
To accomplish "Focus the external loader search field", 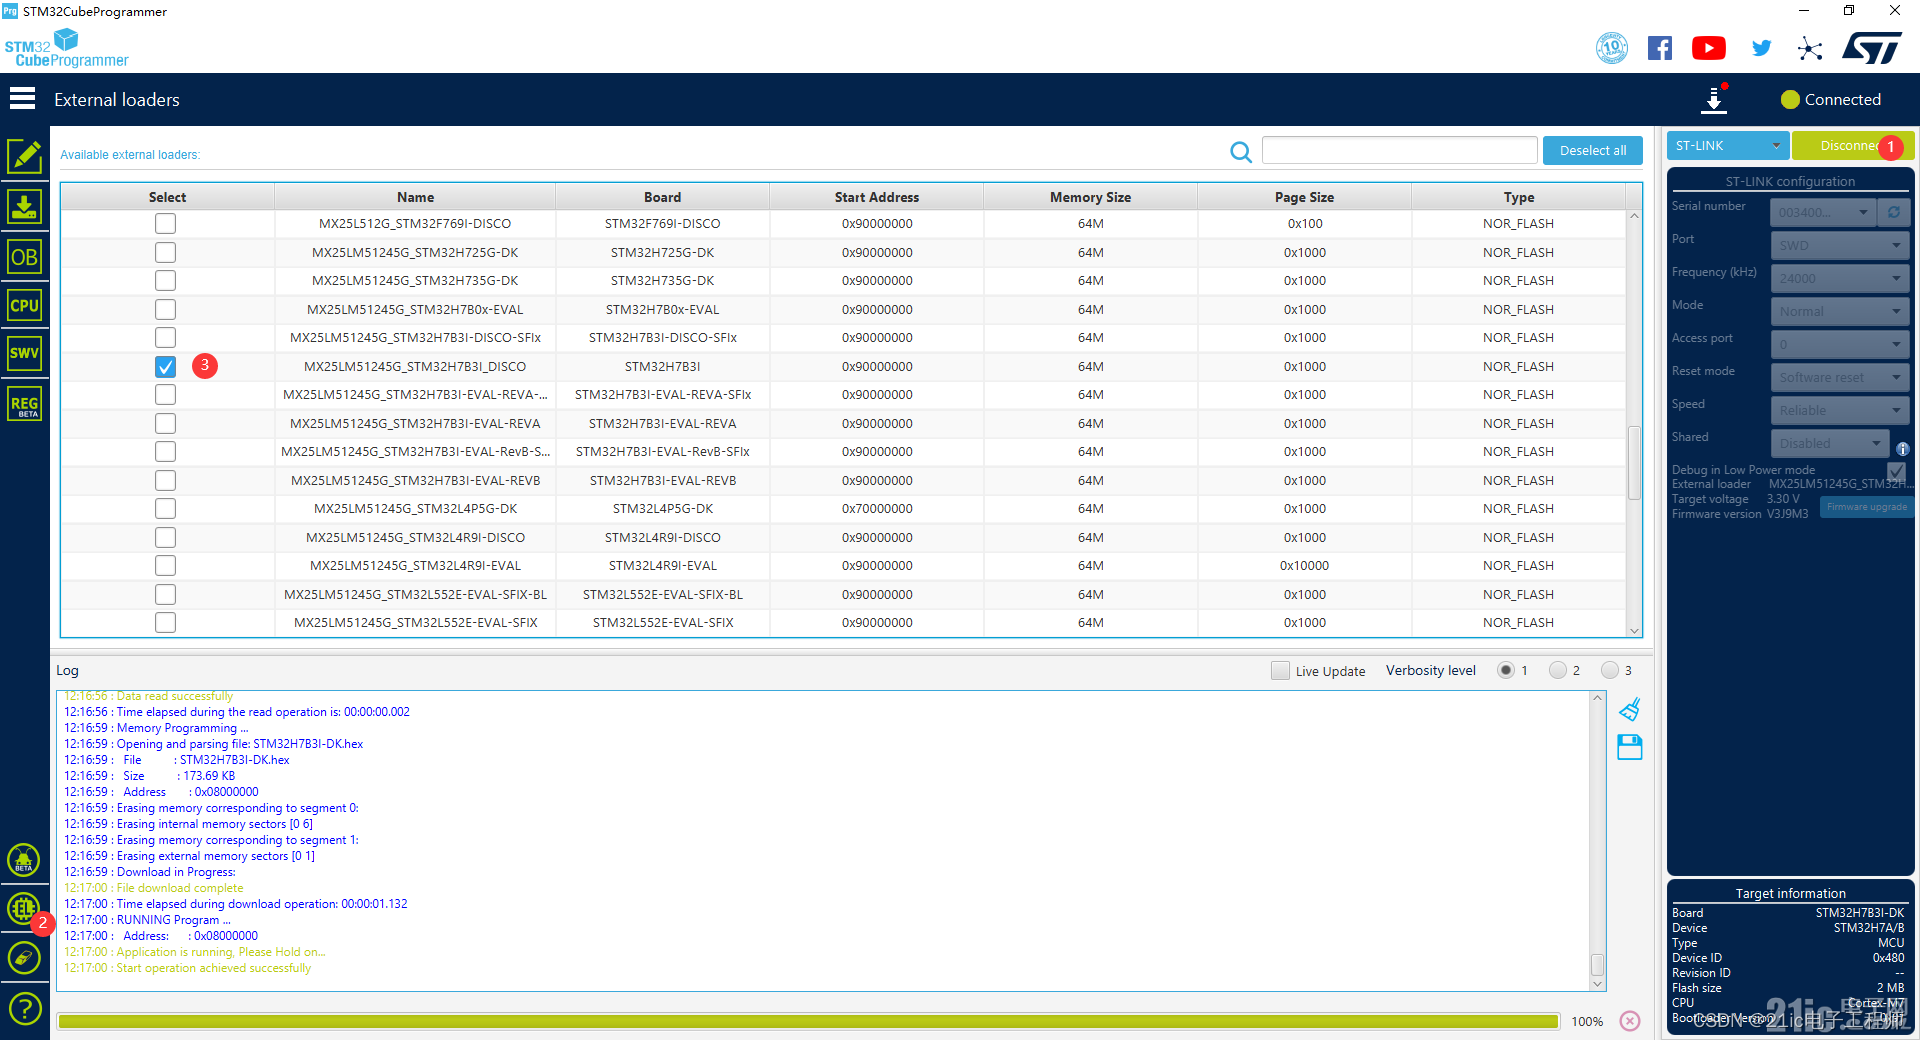I will (1399, 150).
